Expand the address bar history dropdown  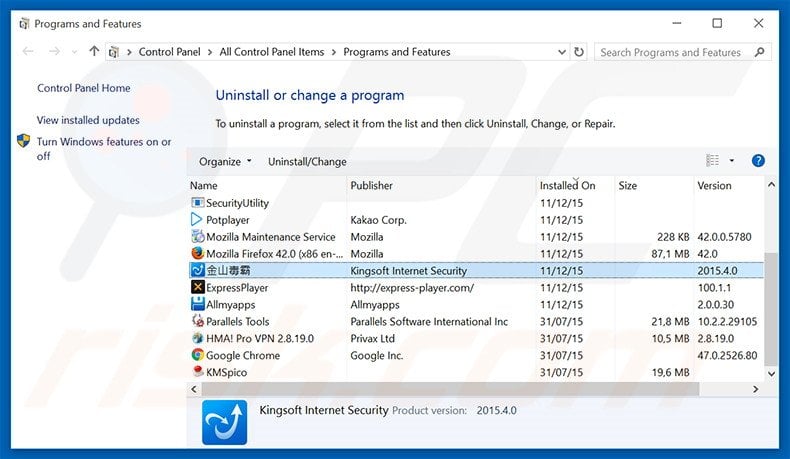pyautogui.click(x=562, y=52)
